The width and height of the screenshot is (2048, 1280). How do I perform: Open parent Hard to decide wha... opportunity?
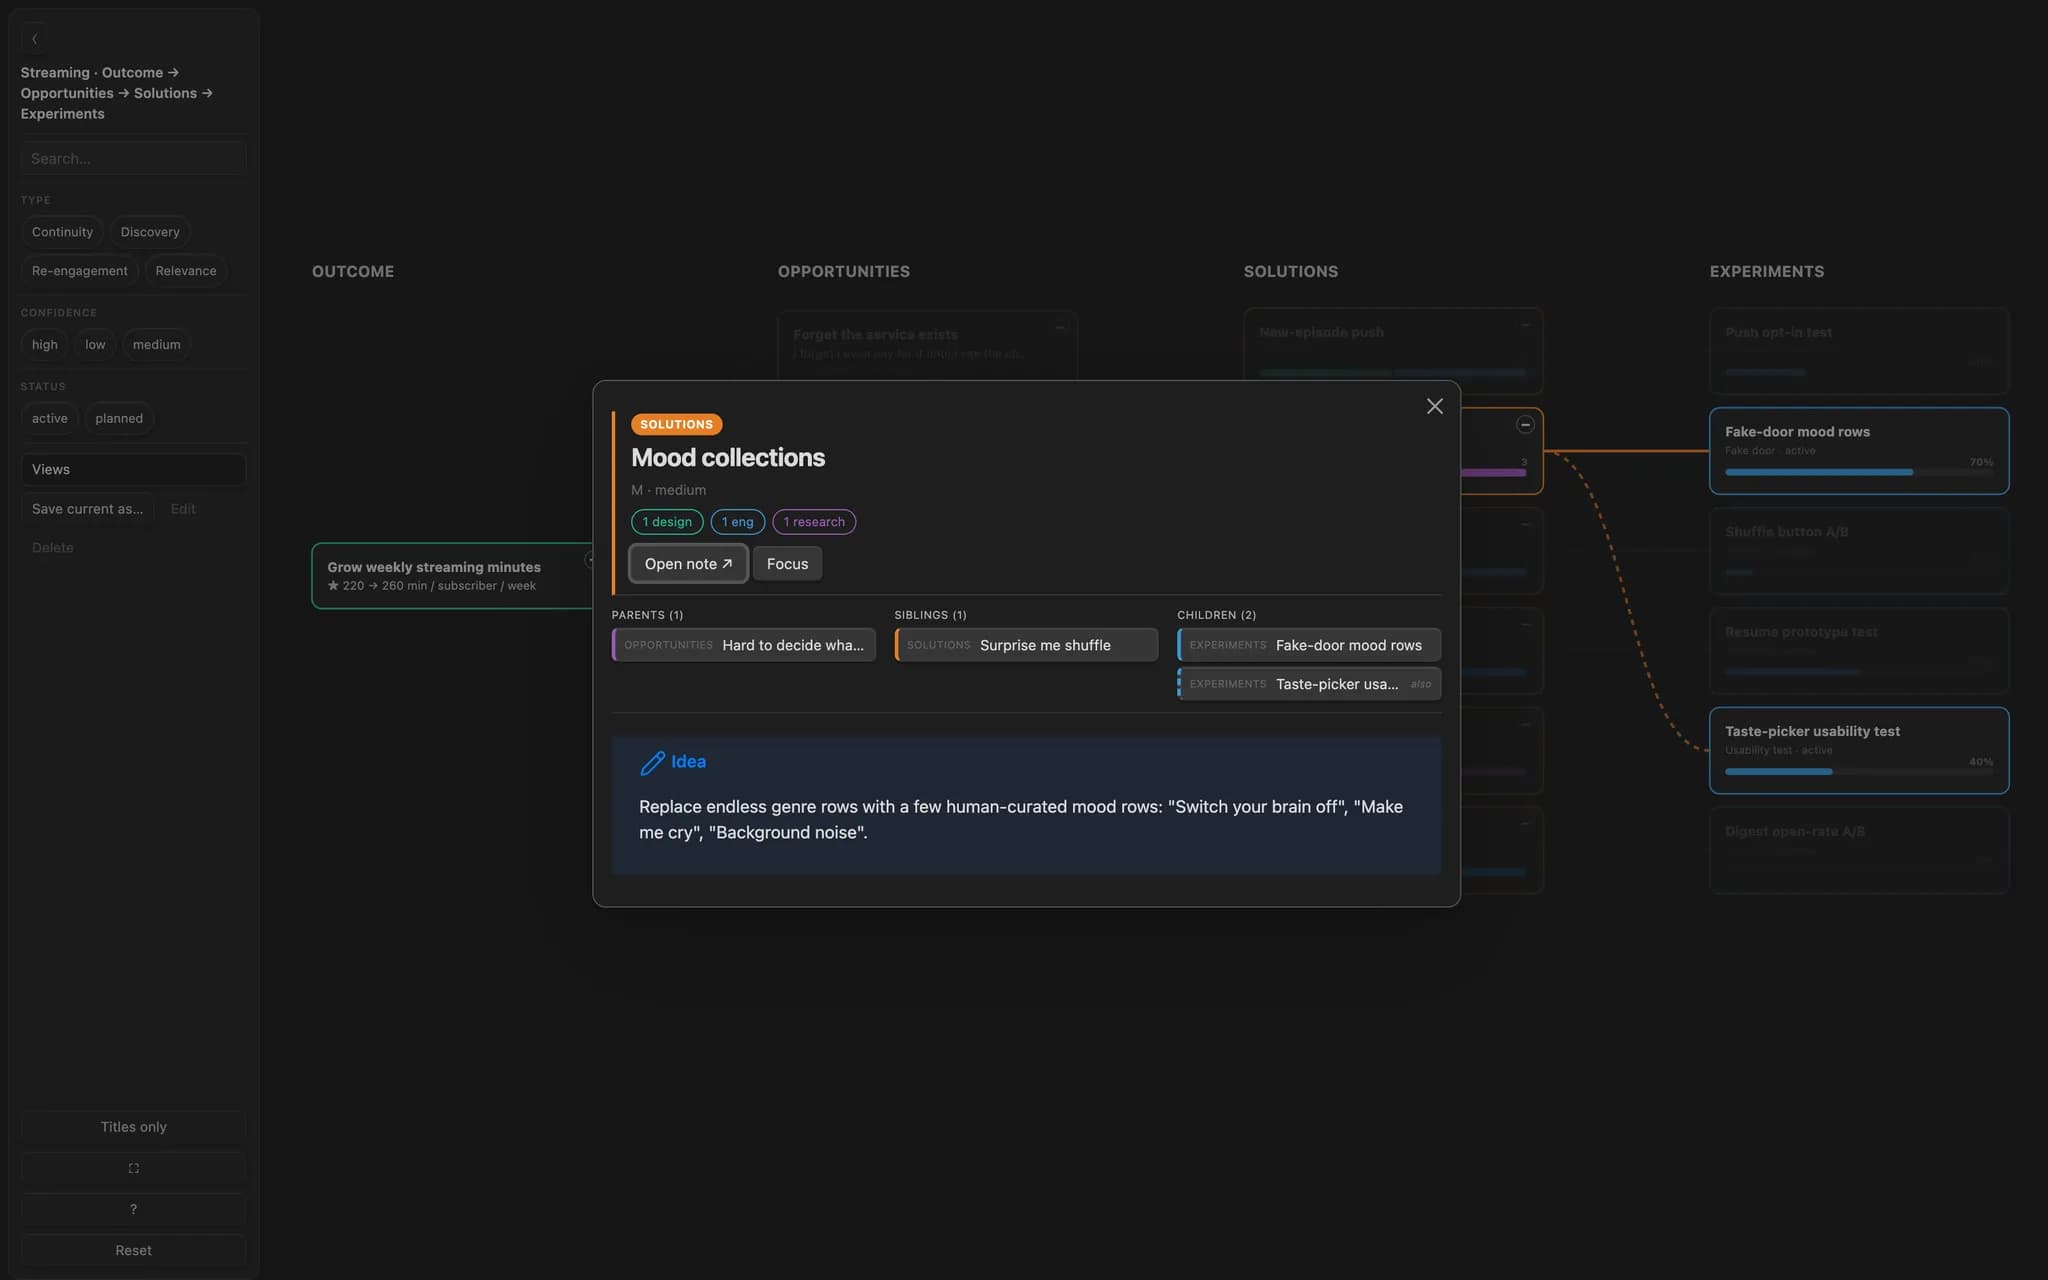pos(743,645)
